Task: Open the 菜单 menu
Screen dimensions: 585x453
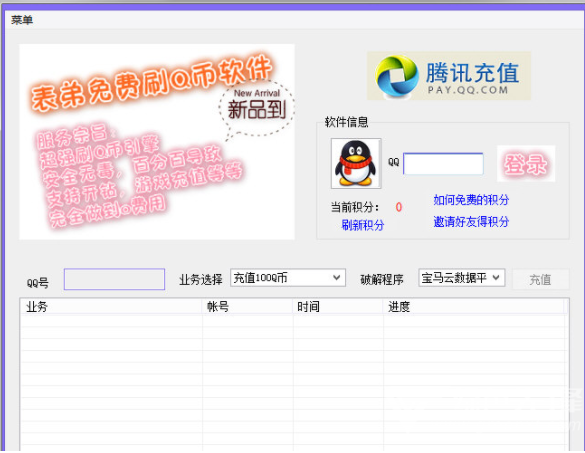Action: [x=22, y=19]
